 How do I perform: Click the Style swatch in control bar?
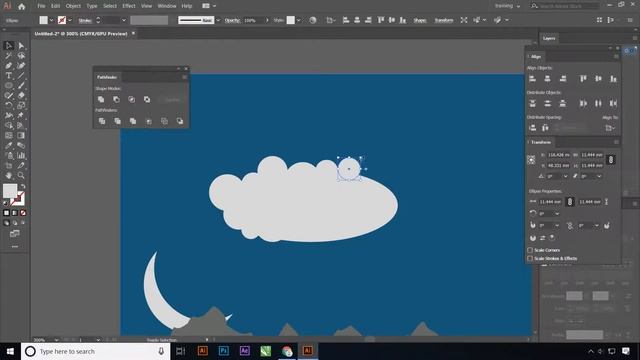pyautogui.click(x=290, y=20)
